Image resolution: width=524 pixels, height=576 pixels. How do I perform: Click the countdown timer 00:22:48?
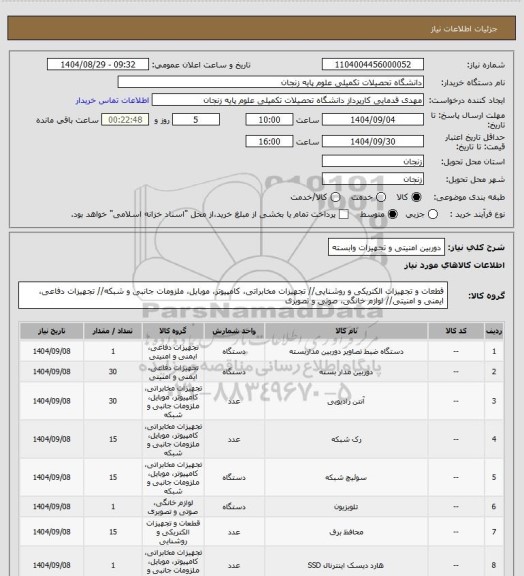click(125, 120)
